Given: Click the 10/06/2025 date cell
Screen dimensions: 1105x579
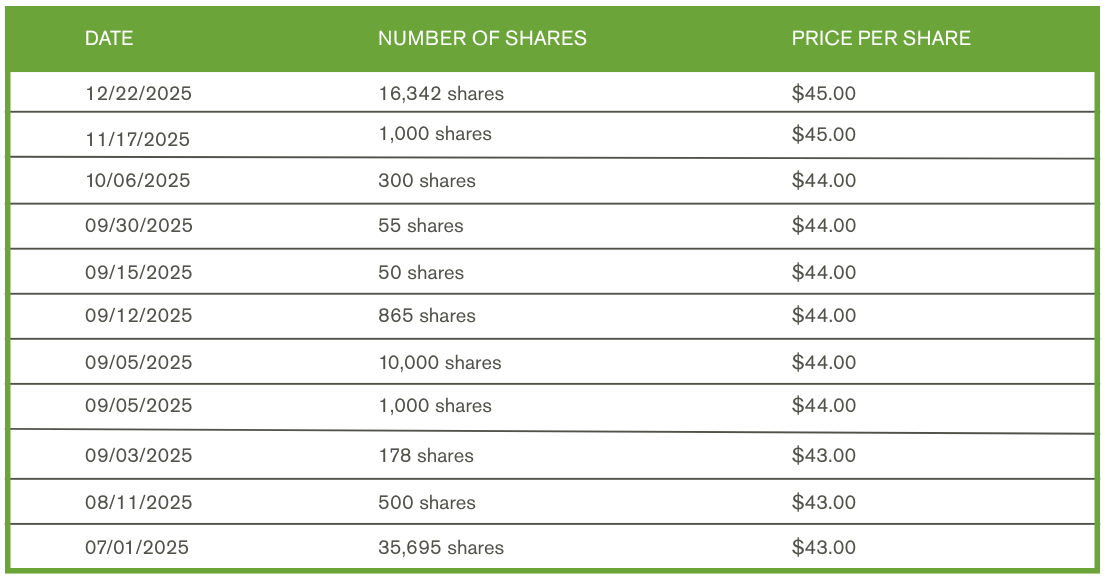Looking at the screenshot, I should pos(137,181).
